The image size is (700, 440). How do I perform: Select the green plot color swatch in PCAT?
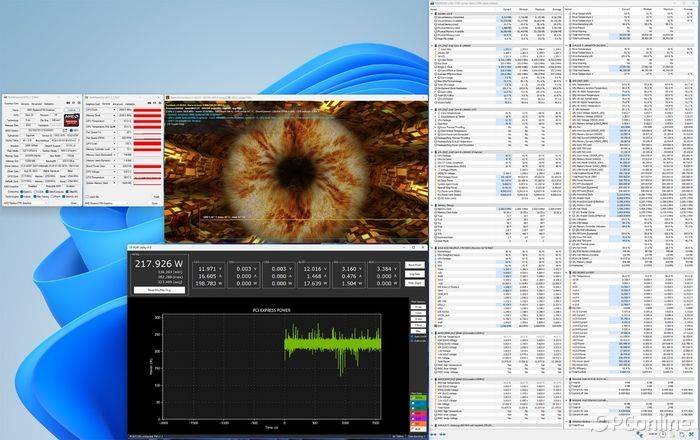[x=418, y=398]
